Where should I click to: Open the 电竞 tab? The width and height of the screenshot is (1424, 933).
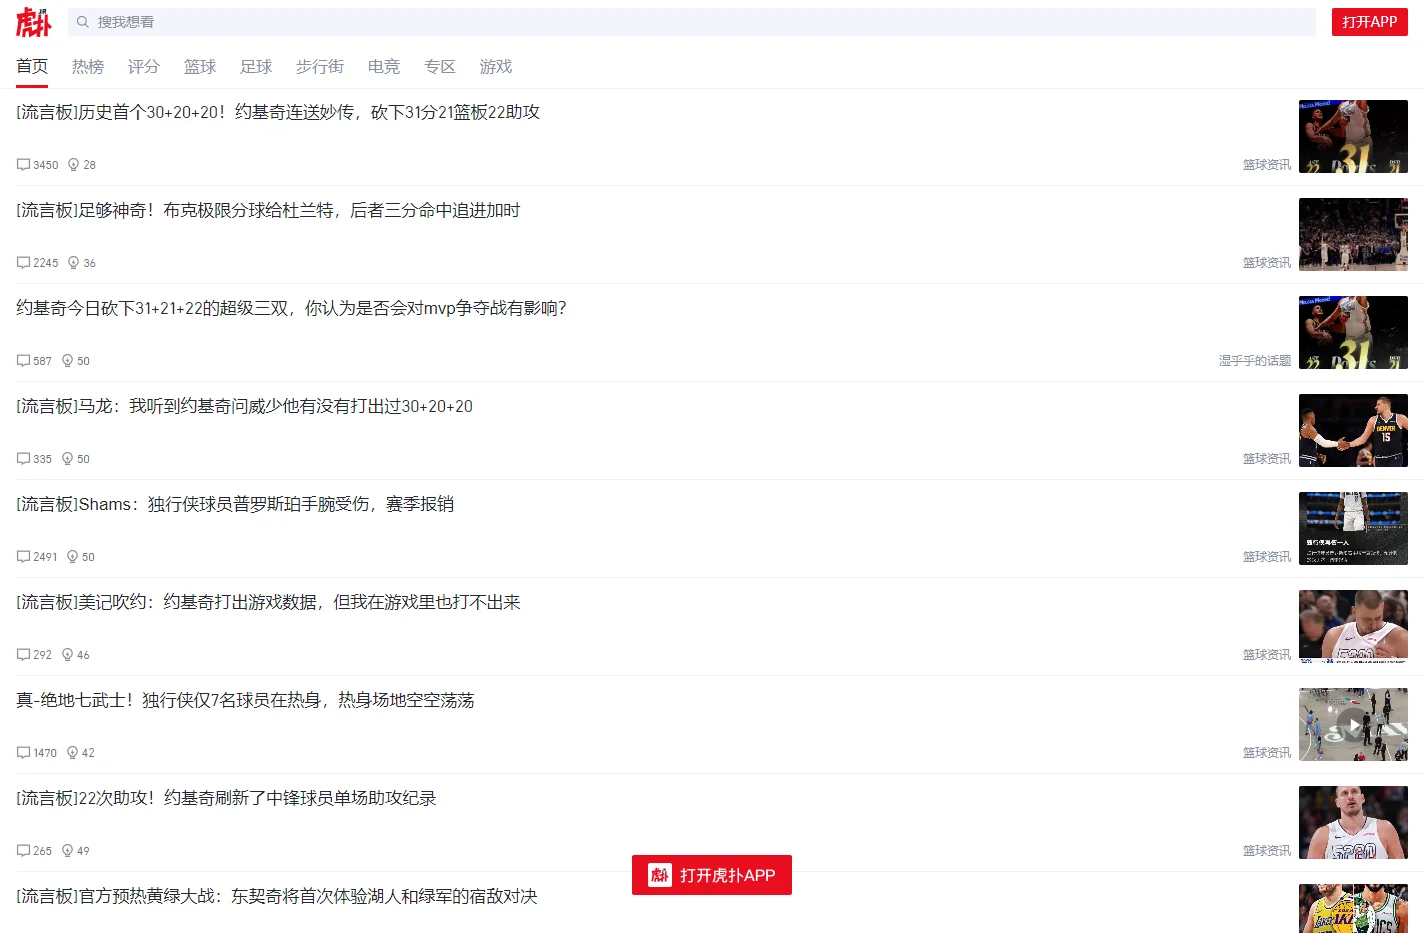pyautogui.click(x=384, y=66)
